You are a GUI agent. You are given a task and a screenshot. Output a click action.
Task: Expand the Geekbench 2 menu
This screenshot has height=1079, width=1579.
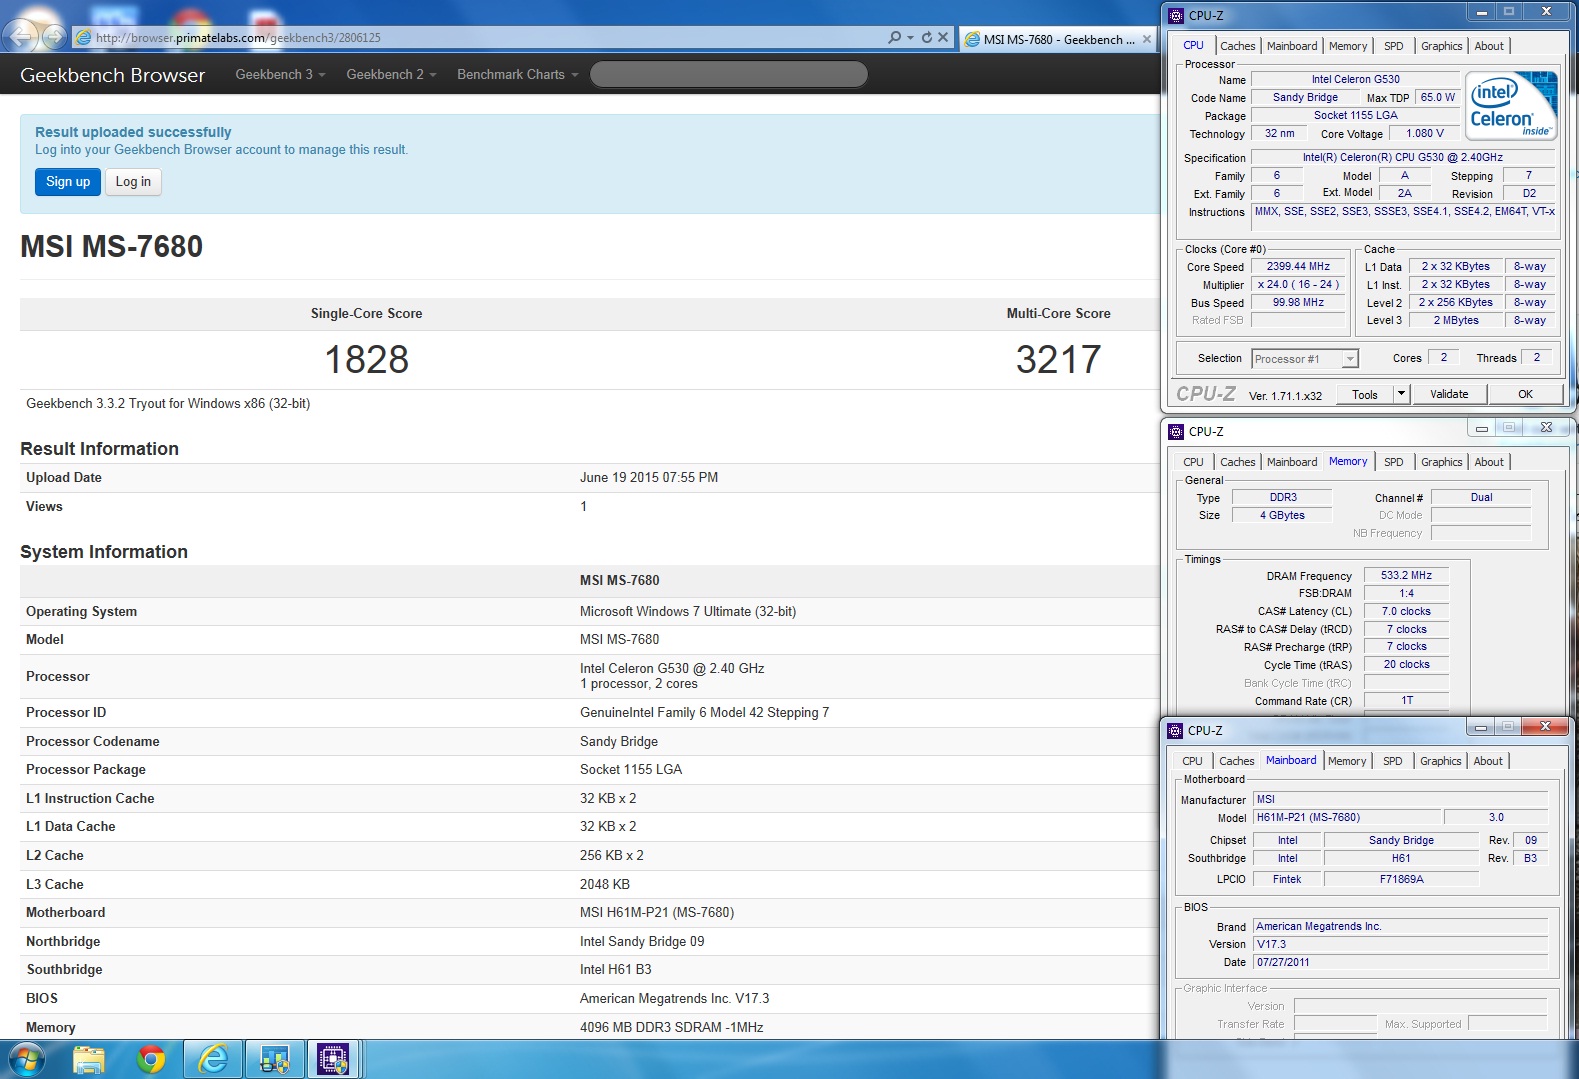(x=391, y=74)
